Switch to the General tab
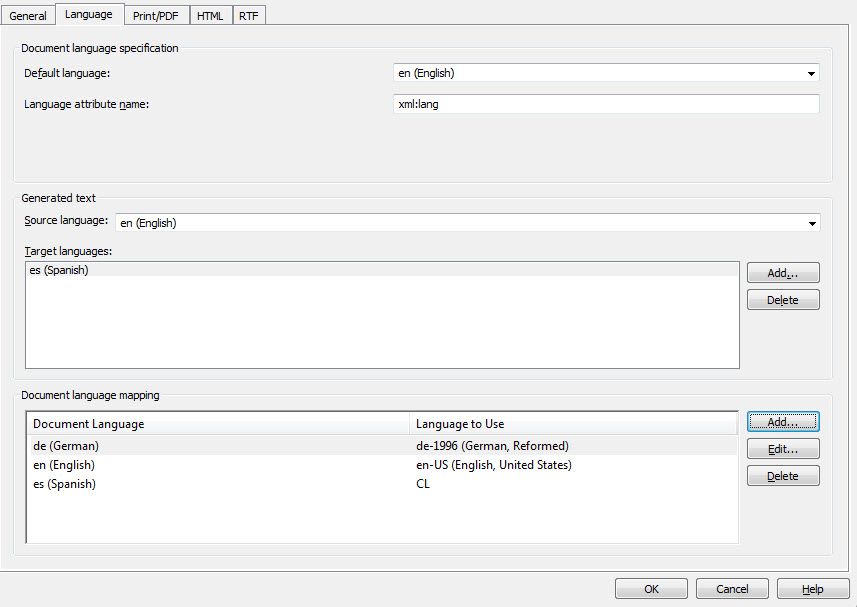Viewport: 857px width, 607px height. click(x=28, y=16)
